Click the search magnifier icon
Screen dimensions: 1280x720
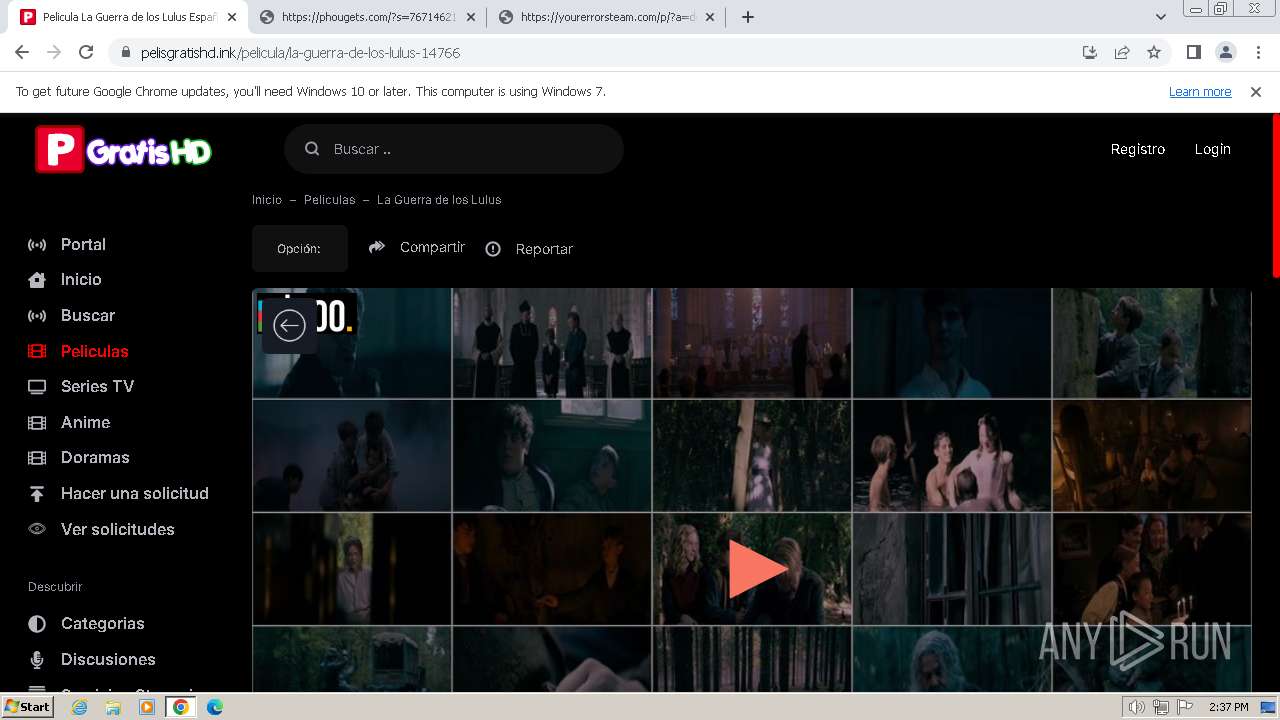[x=312, y=149]
